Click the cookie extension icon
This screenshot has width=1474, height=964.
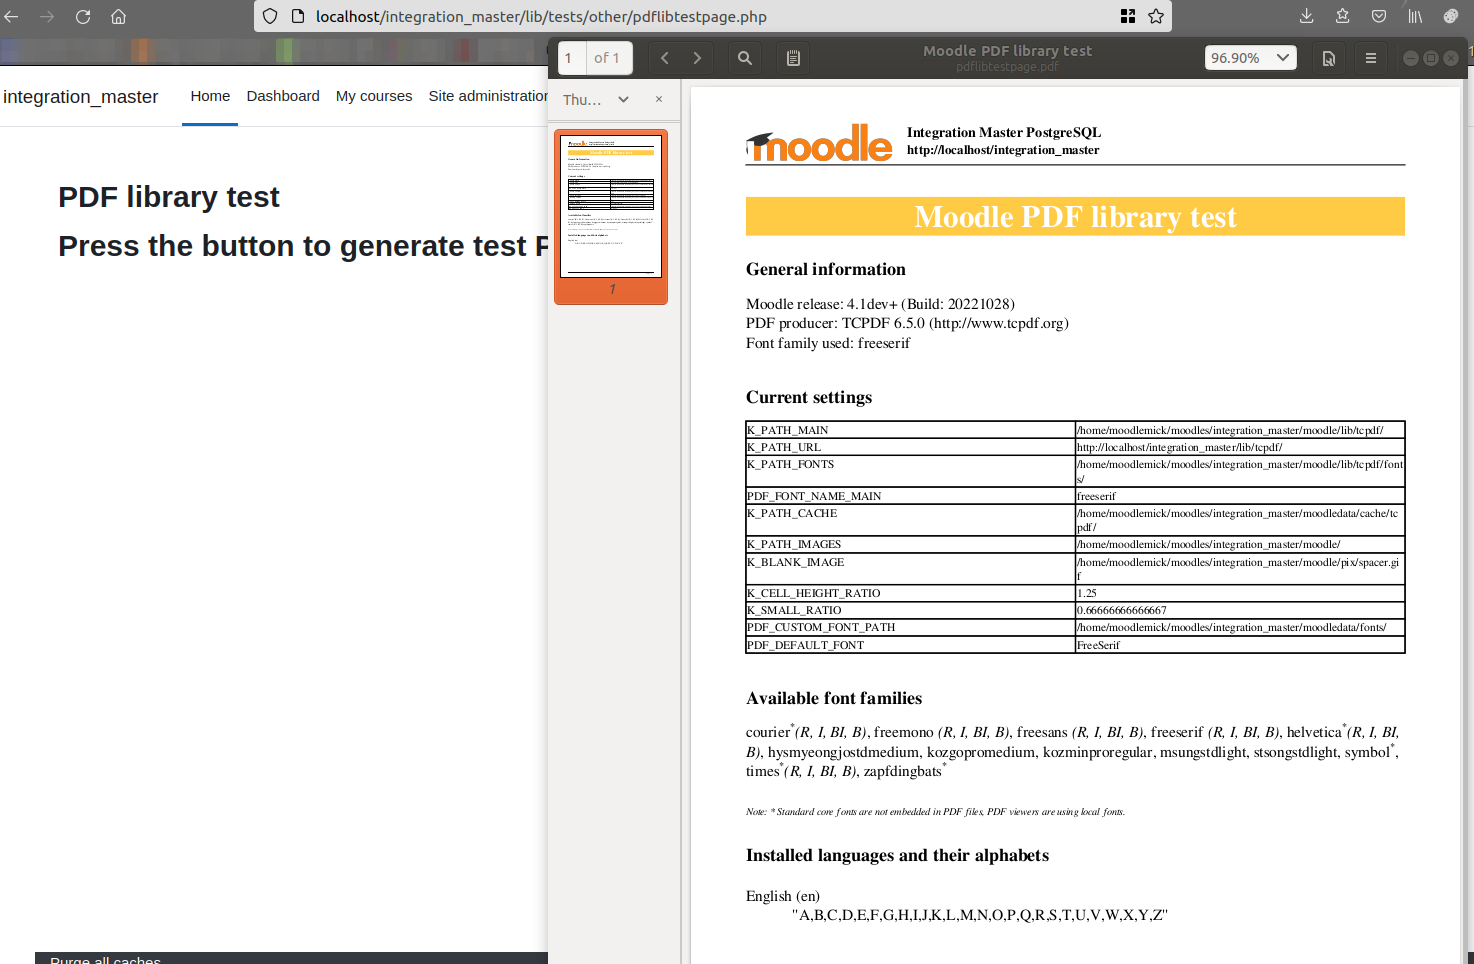[1451, 16]
